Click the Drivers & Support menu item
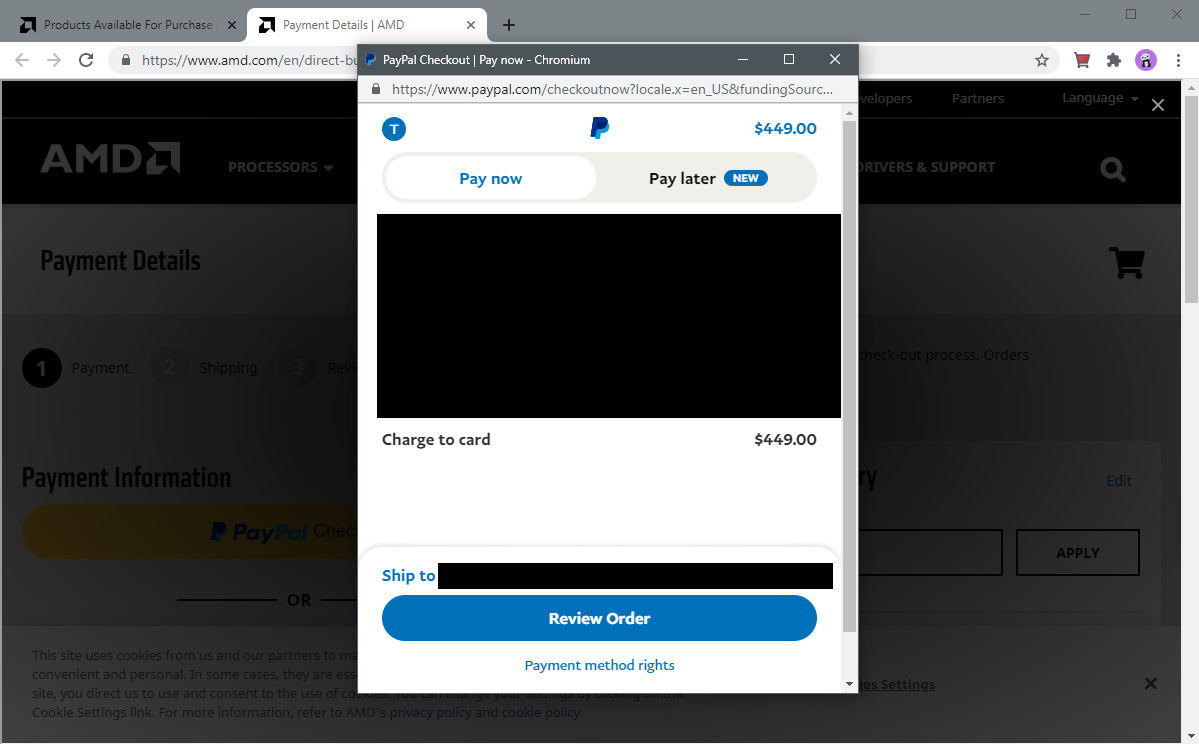Image resolution: width=1199 pixels, height=744 pixels. click(x=927, y=167)
